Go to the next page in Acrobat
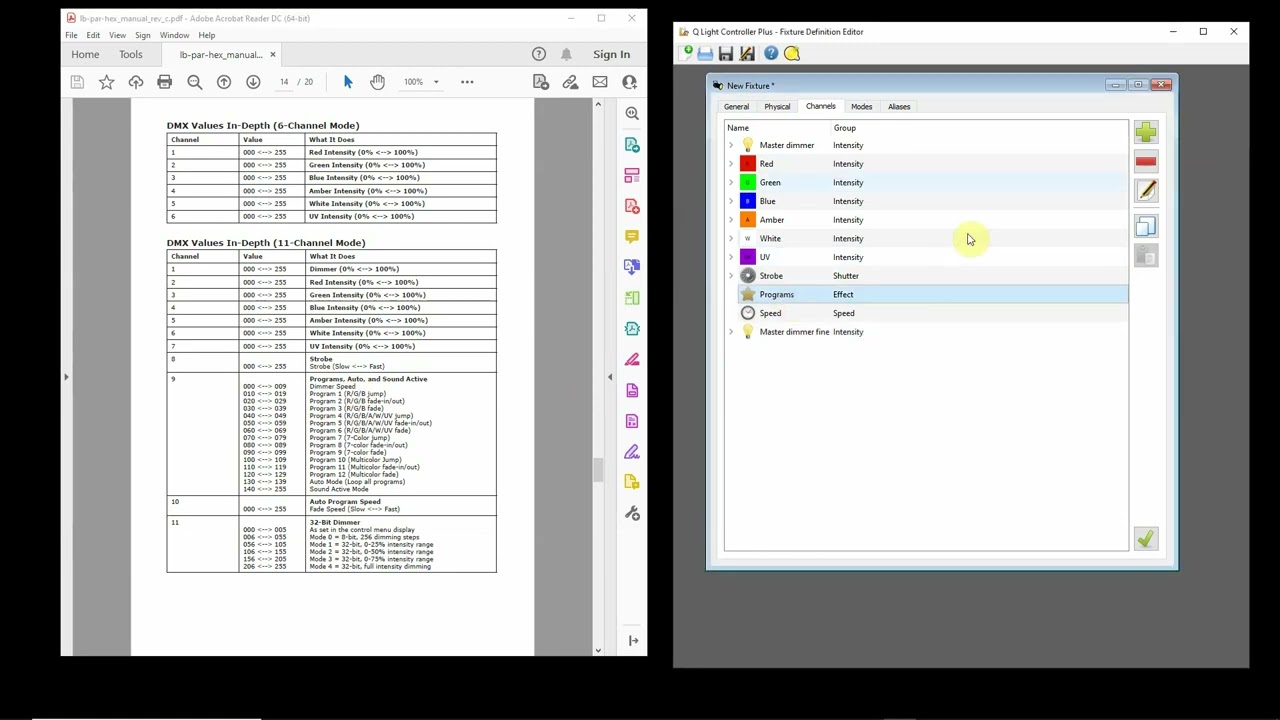The width and height of the screenshot is (1280, 720). pyautogui.click(x=253, y=82)
